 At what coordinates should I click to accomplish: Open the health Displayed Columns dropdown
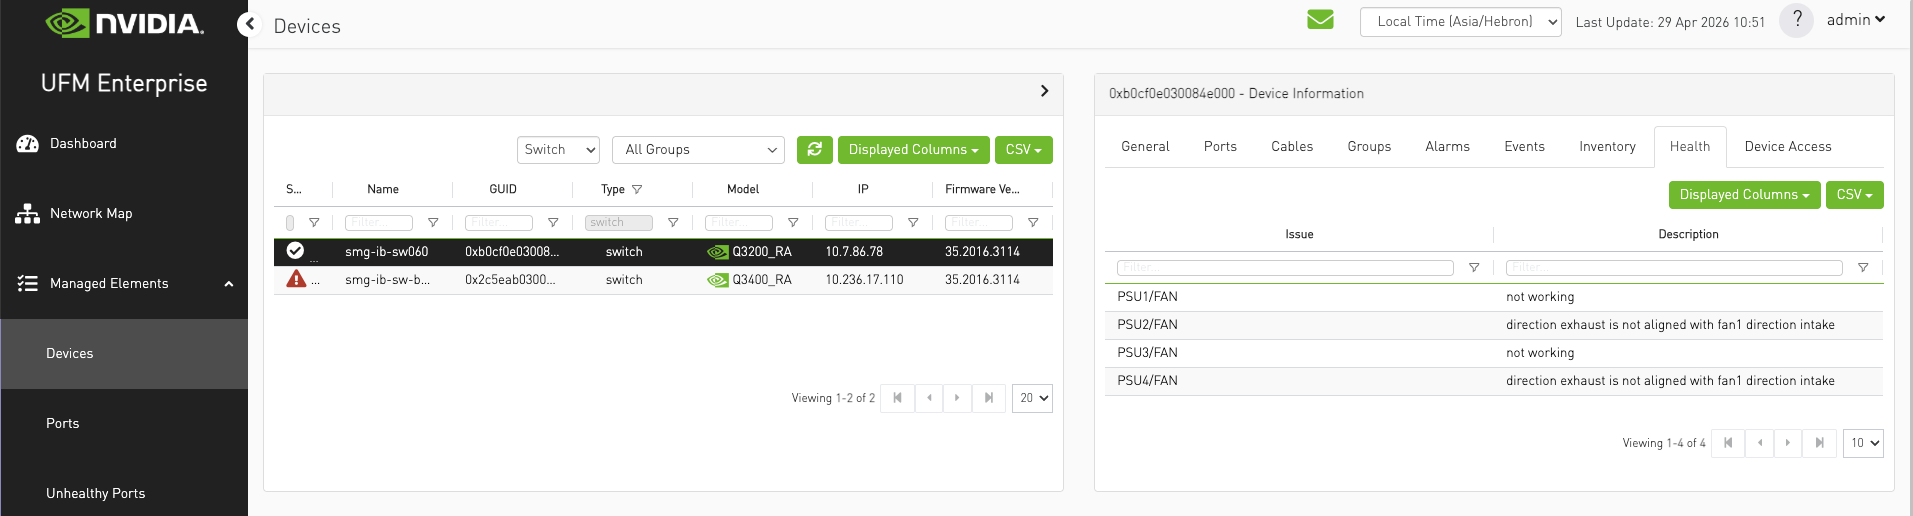coord(1745,195)
